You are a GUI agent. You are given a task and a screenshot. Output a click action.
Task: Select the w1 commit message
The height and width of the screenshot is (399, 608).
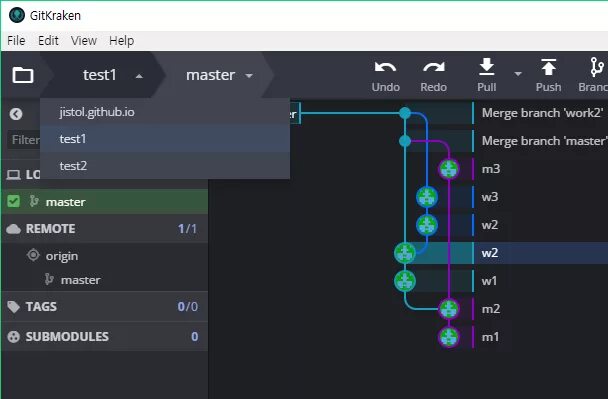click(489, 281)
